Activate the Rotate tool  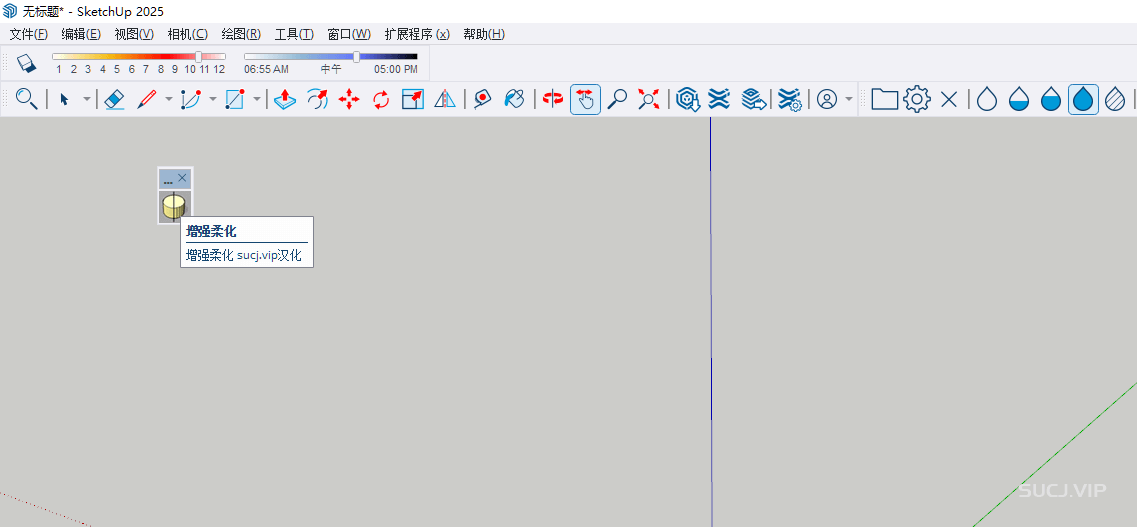tap(381, 99)
